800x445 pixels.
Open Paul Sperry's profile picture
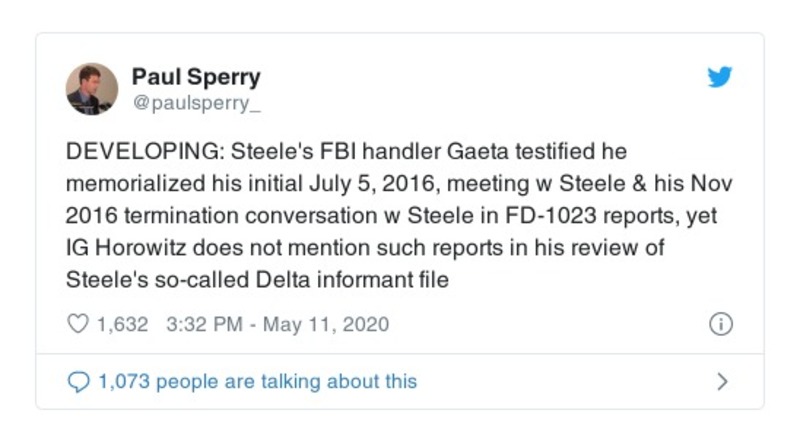92,88
